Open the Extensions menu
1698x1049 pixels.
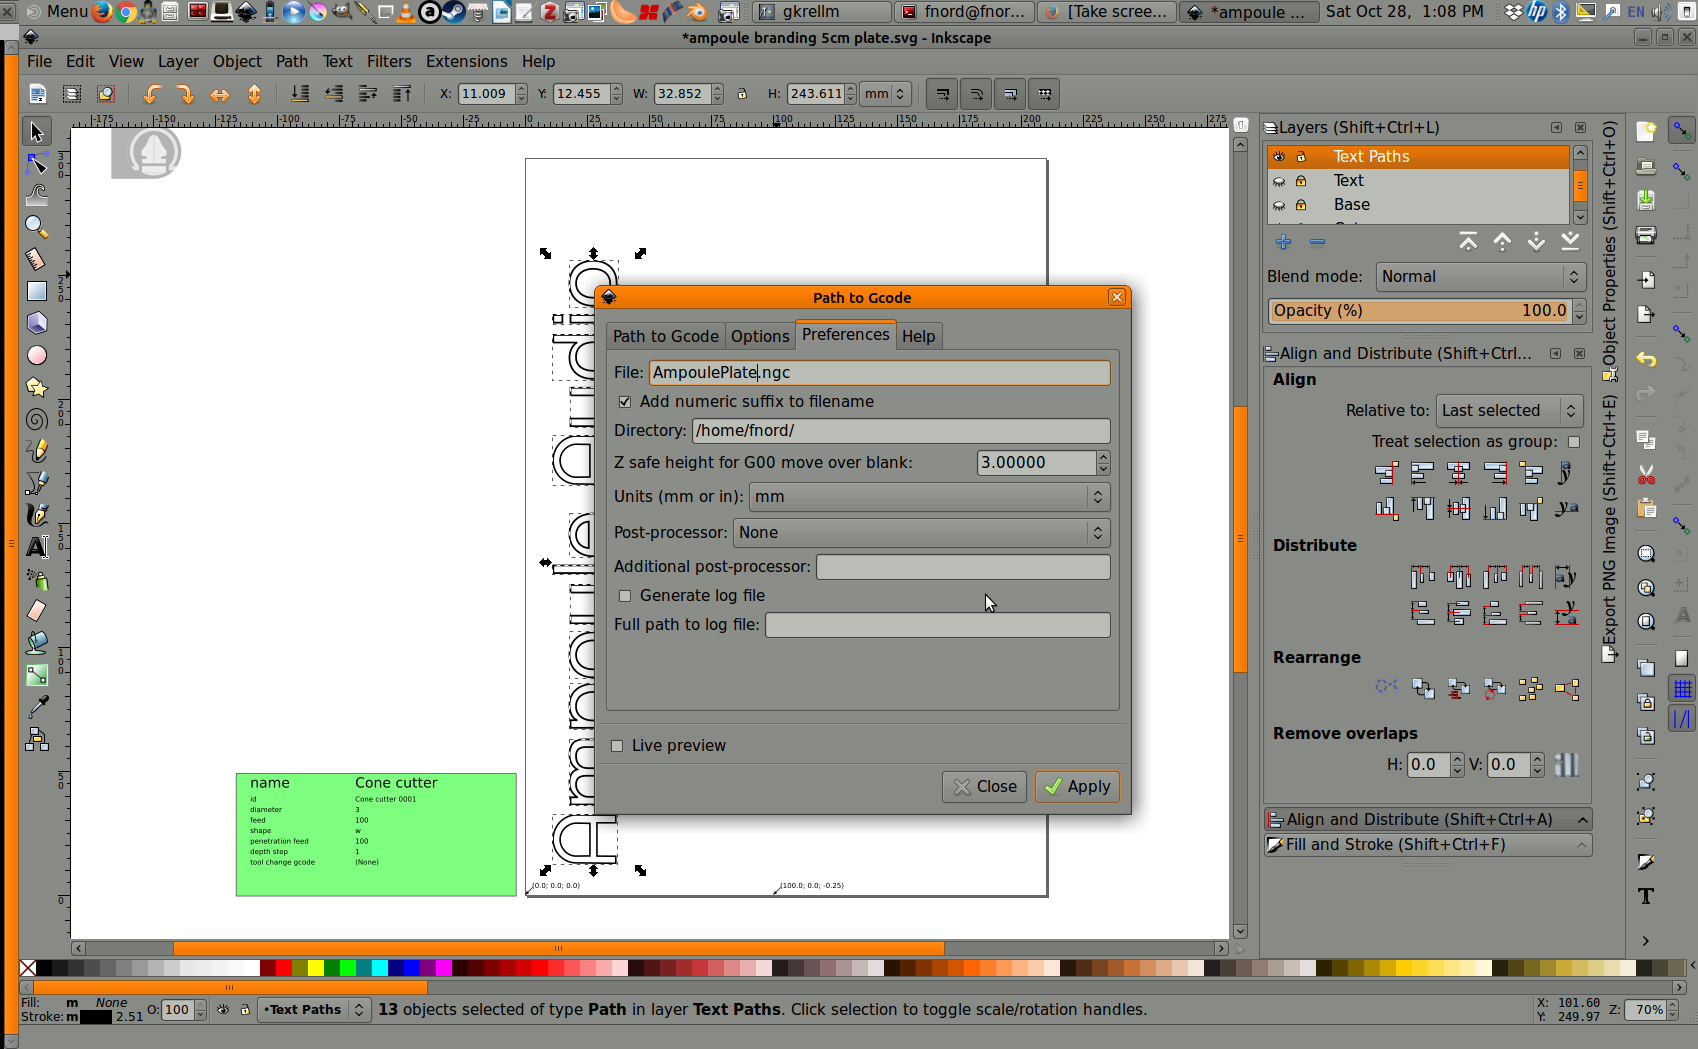click(466, 62)
